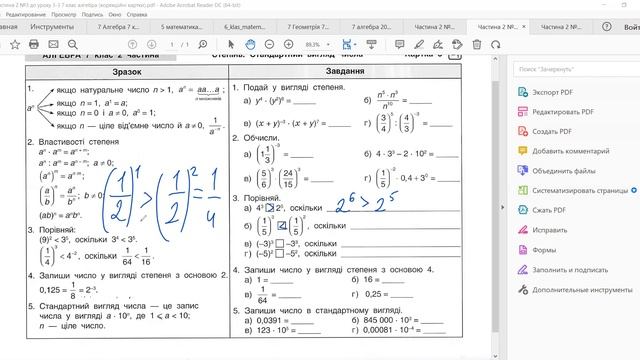Go to previous page arrow
The height and width of the screenshot is (360, 640).
[x=132, y=44]
